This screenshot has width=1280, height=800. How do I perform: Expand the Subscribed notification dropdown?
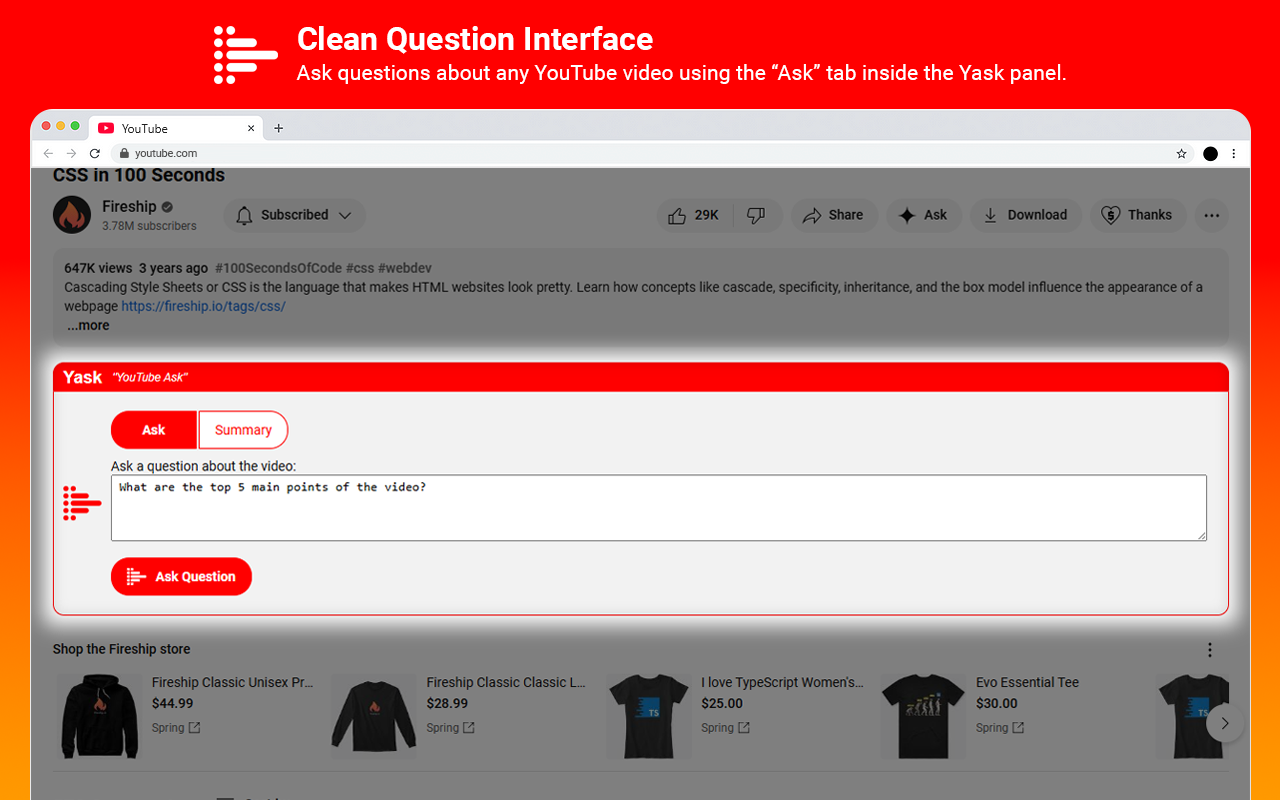point(294,215)
